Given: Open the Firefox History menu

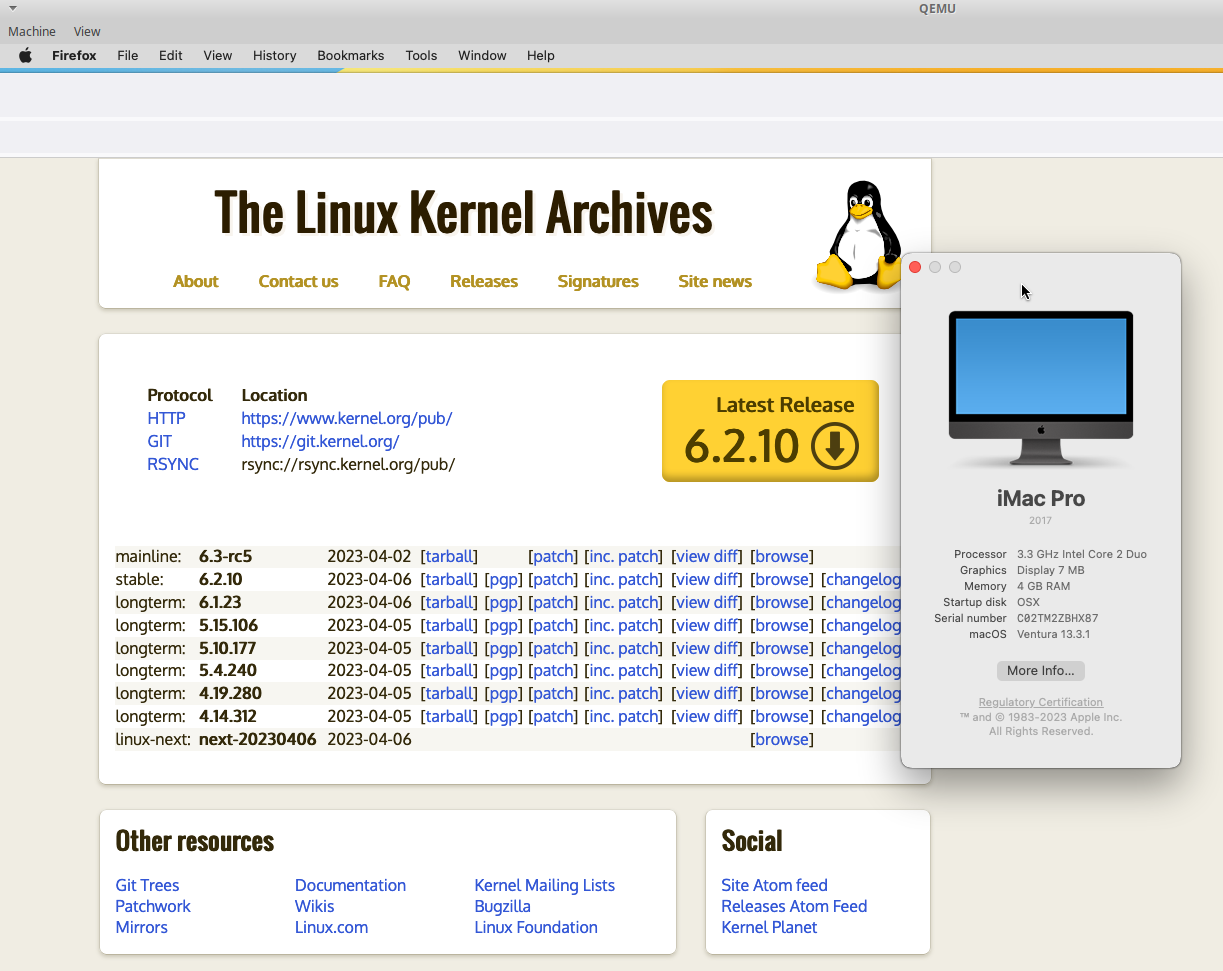Looking at the screenshot, I should click(x=274, y=56).
